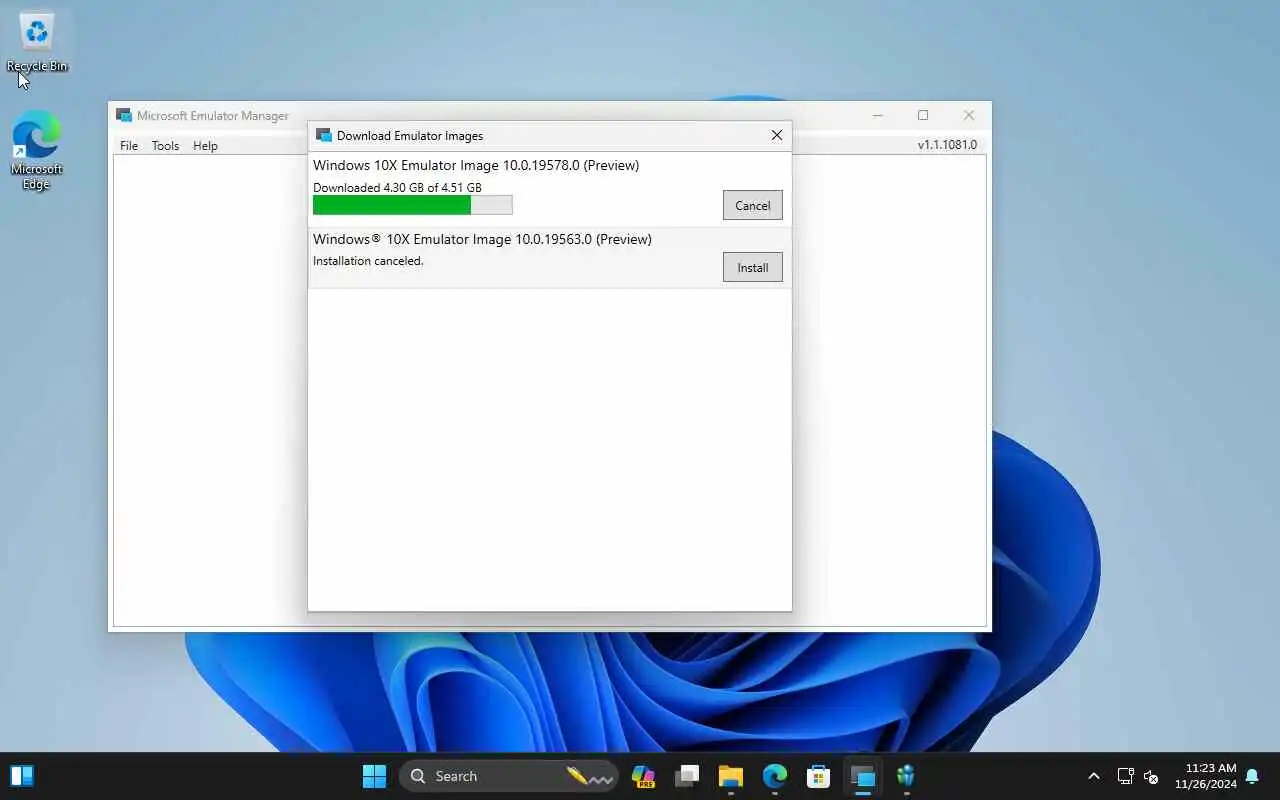Click the taskbar Search box
This screenshot has height=800, width=1280.
coord(509,776)
